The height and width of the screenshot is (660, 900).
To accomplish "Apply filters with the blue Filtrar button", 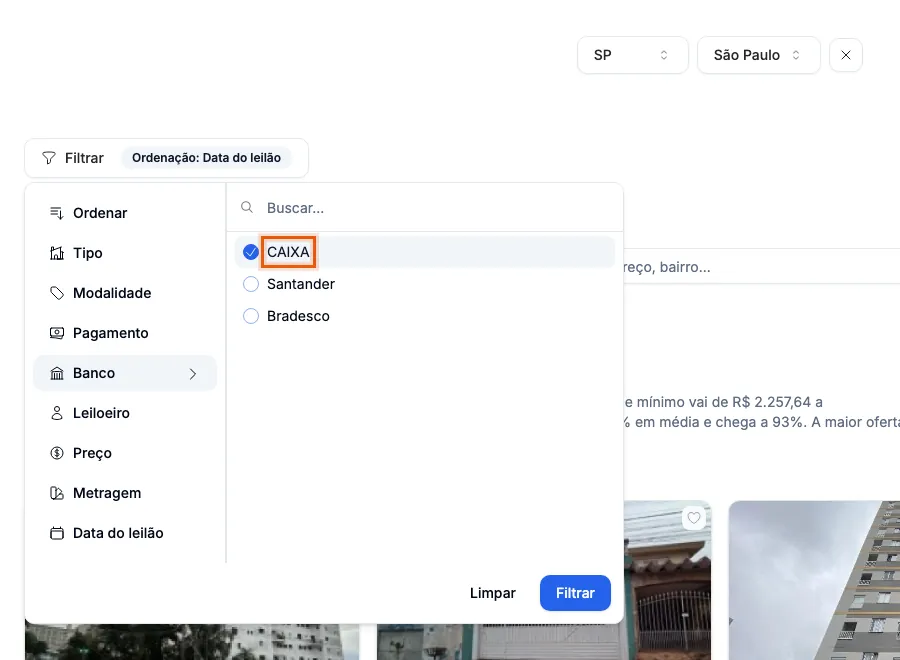I will click(575, 593).
